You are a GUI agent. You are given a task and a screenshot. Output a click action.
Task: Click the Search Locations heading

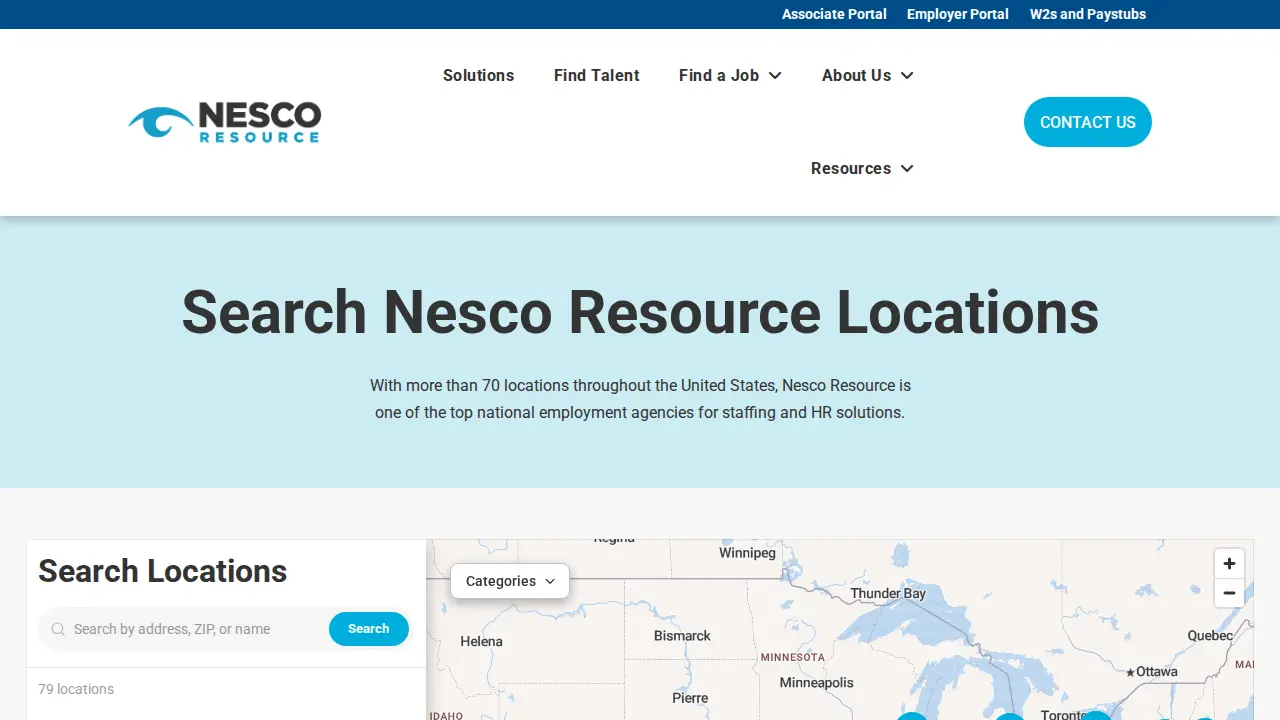point(163,571)
